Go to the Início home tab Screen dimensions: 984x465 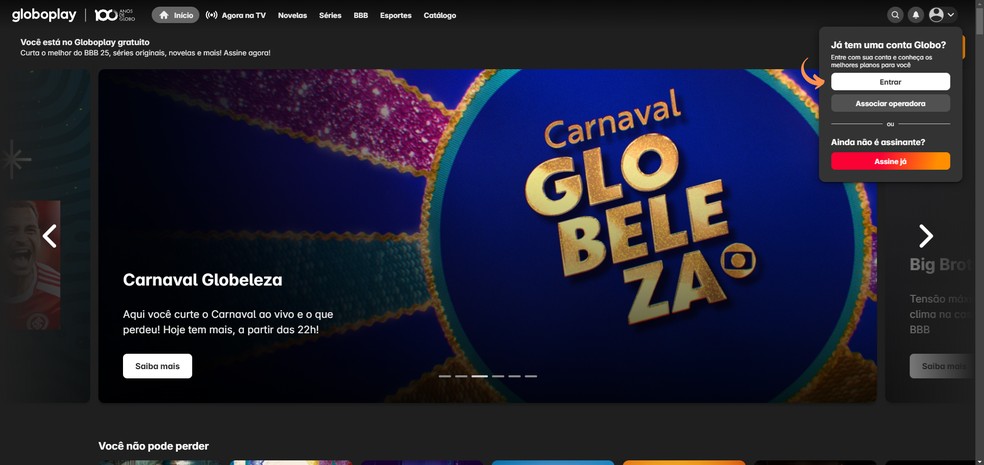[x=176, y=15]
